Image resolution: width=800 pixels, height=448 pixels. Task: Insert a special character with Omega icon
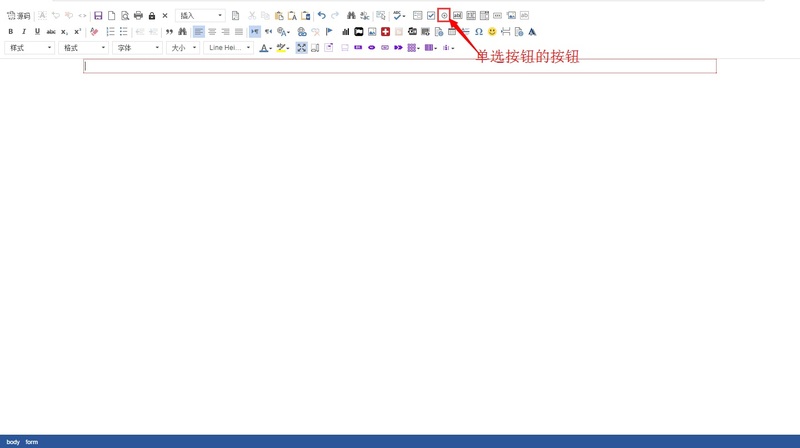click(479, 32)
